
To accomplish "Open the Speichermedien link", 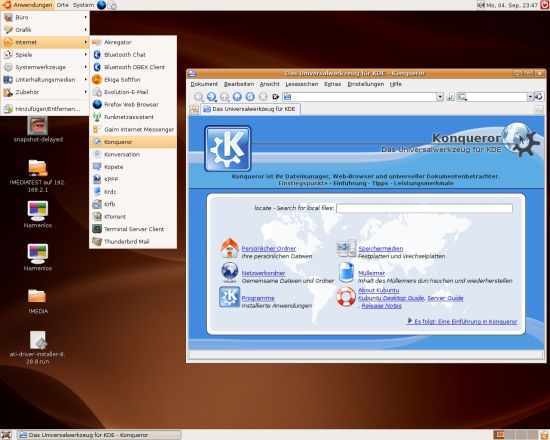I will click(381, 248).
